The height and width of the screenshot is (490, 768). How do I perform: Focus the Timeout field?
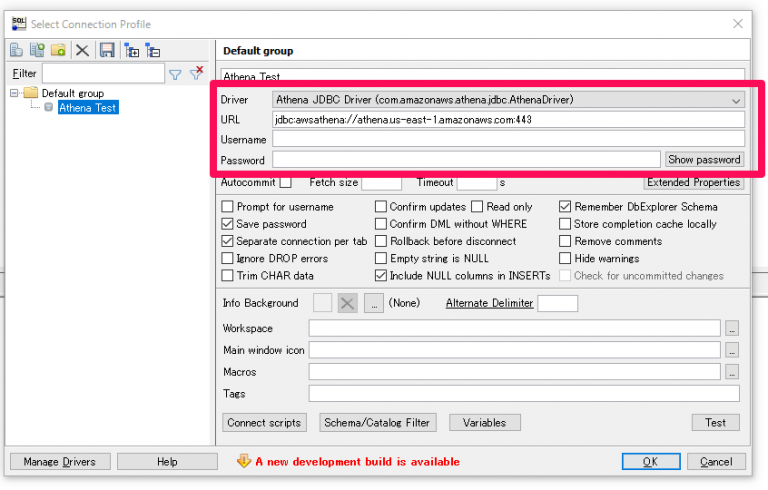[x=477, y=183]
